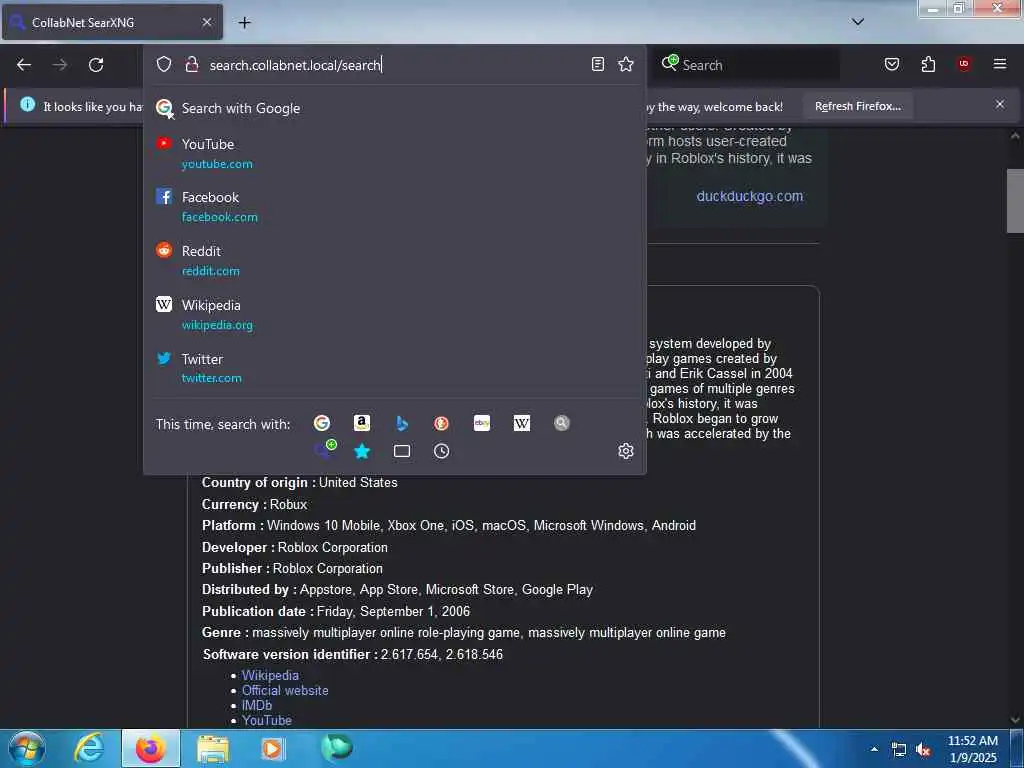Open tracking protection shield icon

point(164,64)
